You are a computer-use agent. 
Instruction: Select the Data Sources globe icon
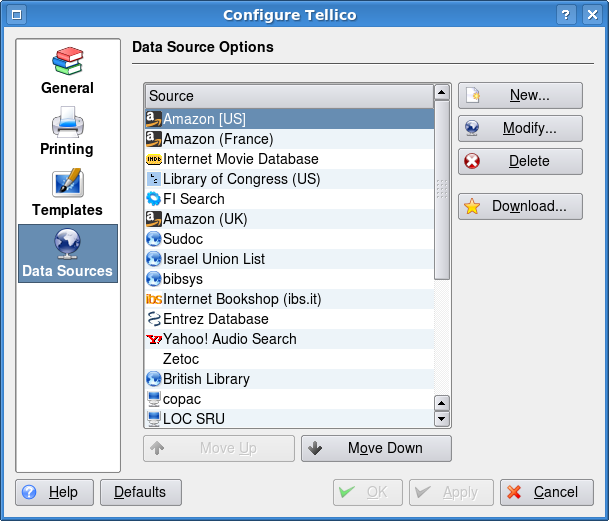click(x=68, y=244)
